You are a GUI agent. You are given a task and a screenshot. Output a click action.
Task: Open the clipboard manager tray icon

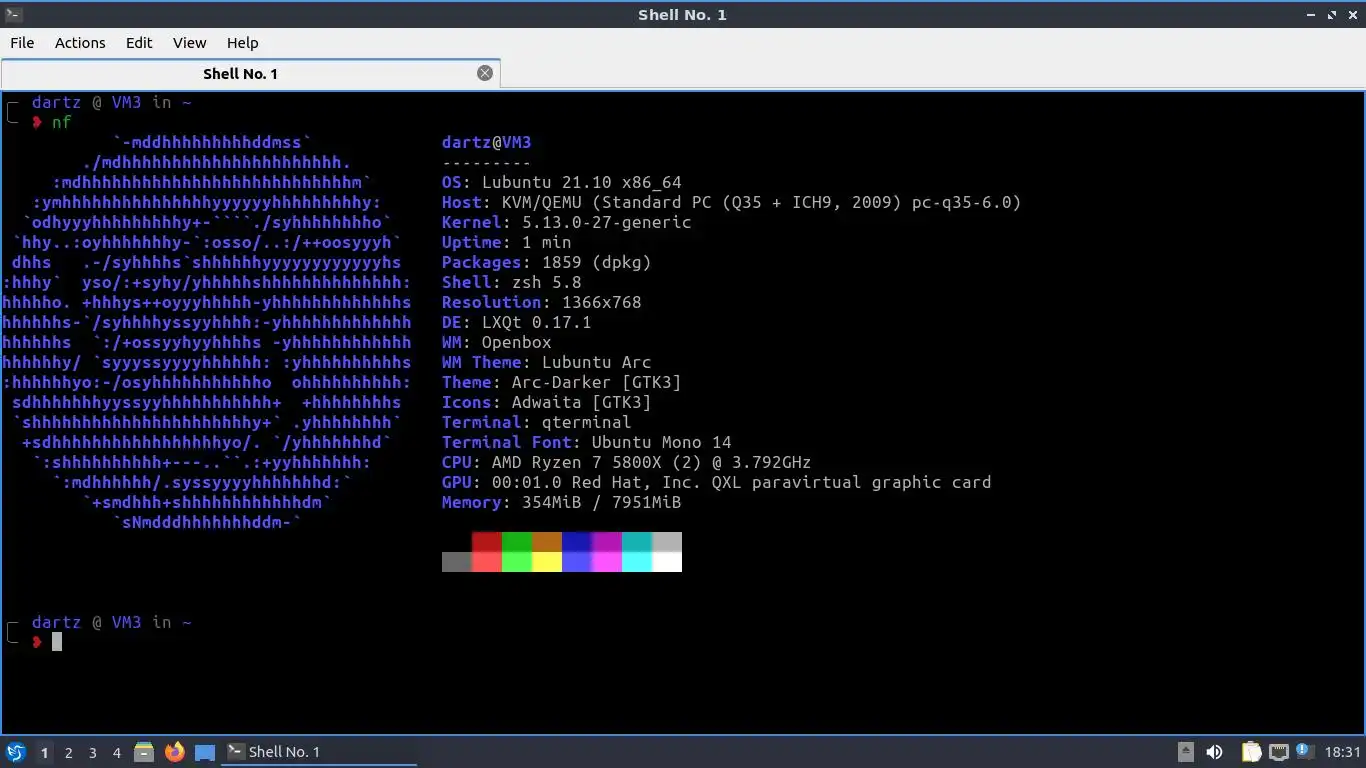(x=1251, y=752)
